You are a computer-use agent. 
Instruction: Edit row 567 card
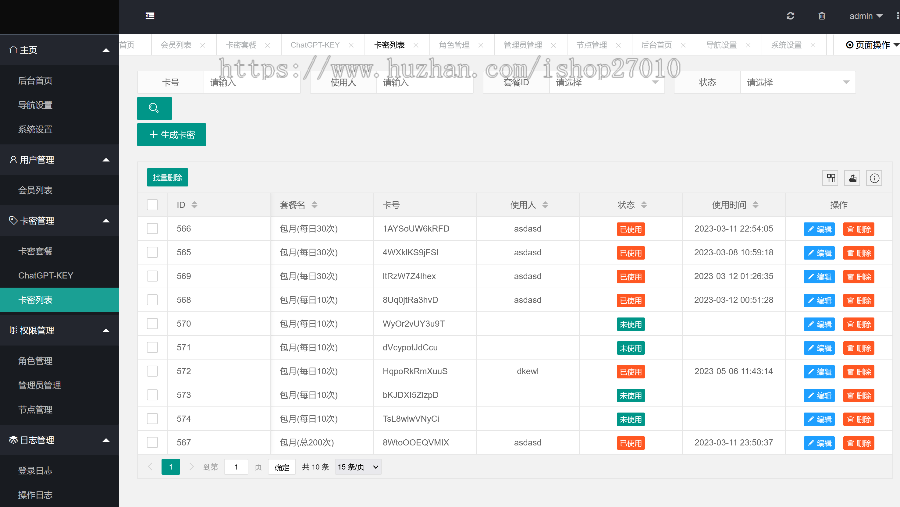819,443
